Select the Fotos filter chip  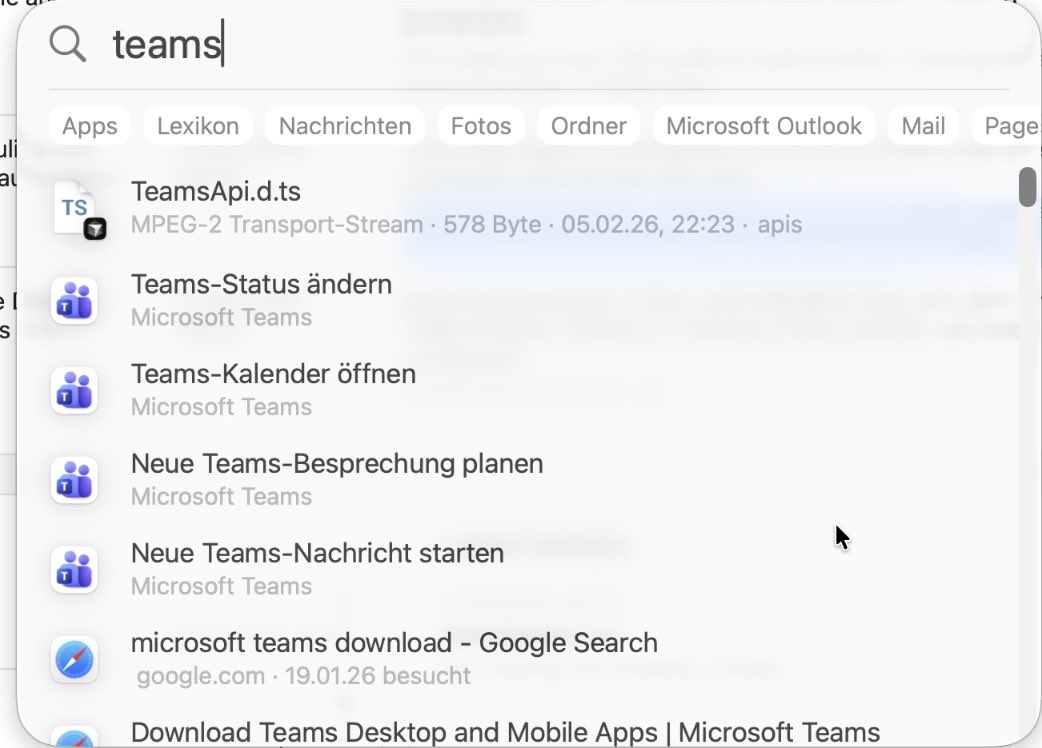[481, 126]
